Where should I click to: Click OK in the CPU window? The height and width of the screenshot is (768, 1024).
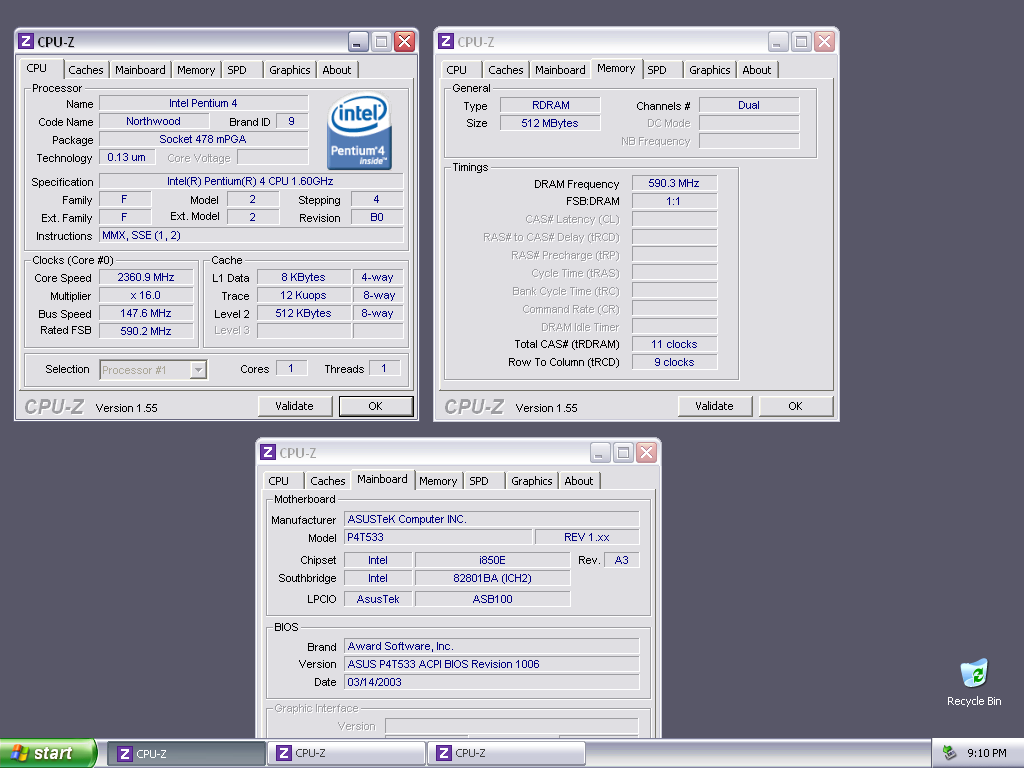click(x=376, y=406)
